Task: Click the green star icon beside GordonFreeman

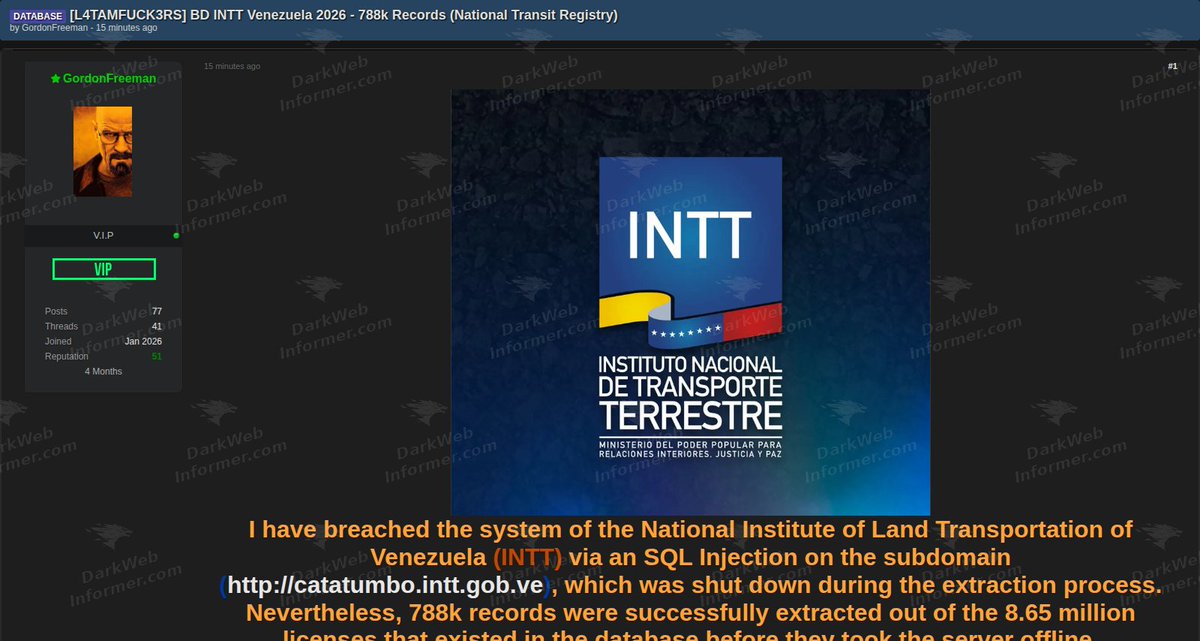Action: tap(56, 78)
